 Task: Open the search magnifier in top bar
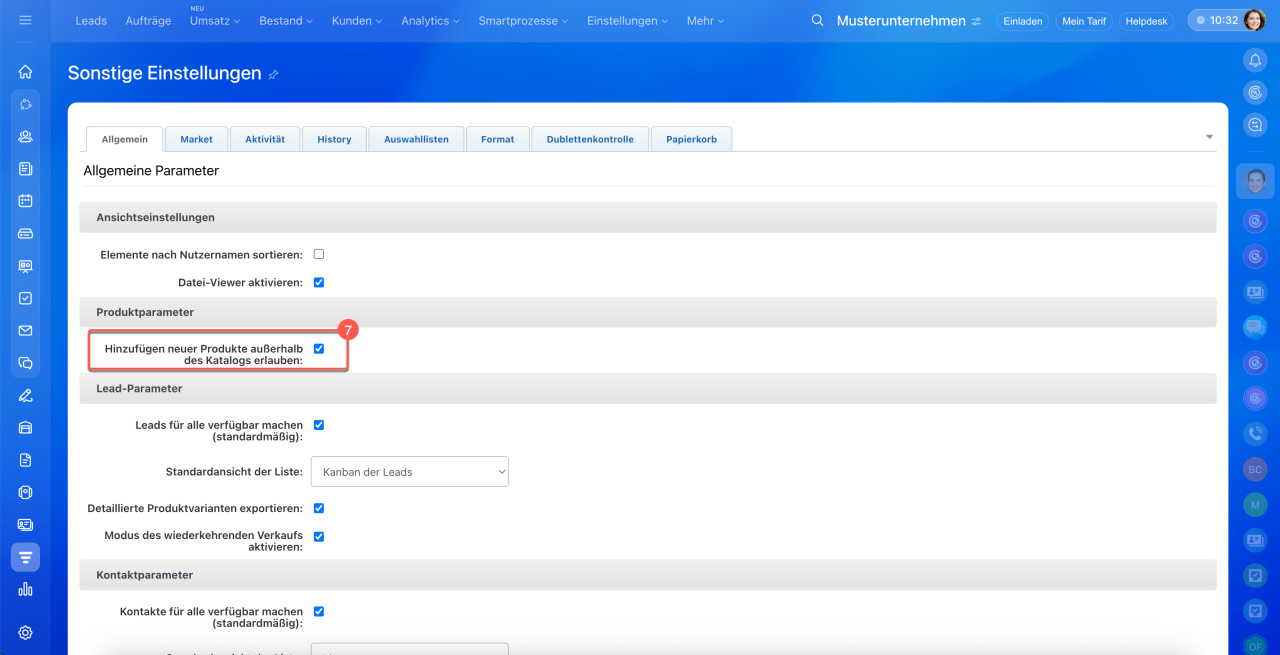[x=817, y=21]
